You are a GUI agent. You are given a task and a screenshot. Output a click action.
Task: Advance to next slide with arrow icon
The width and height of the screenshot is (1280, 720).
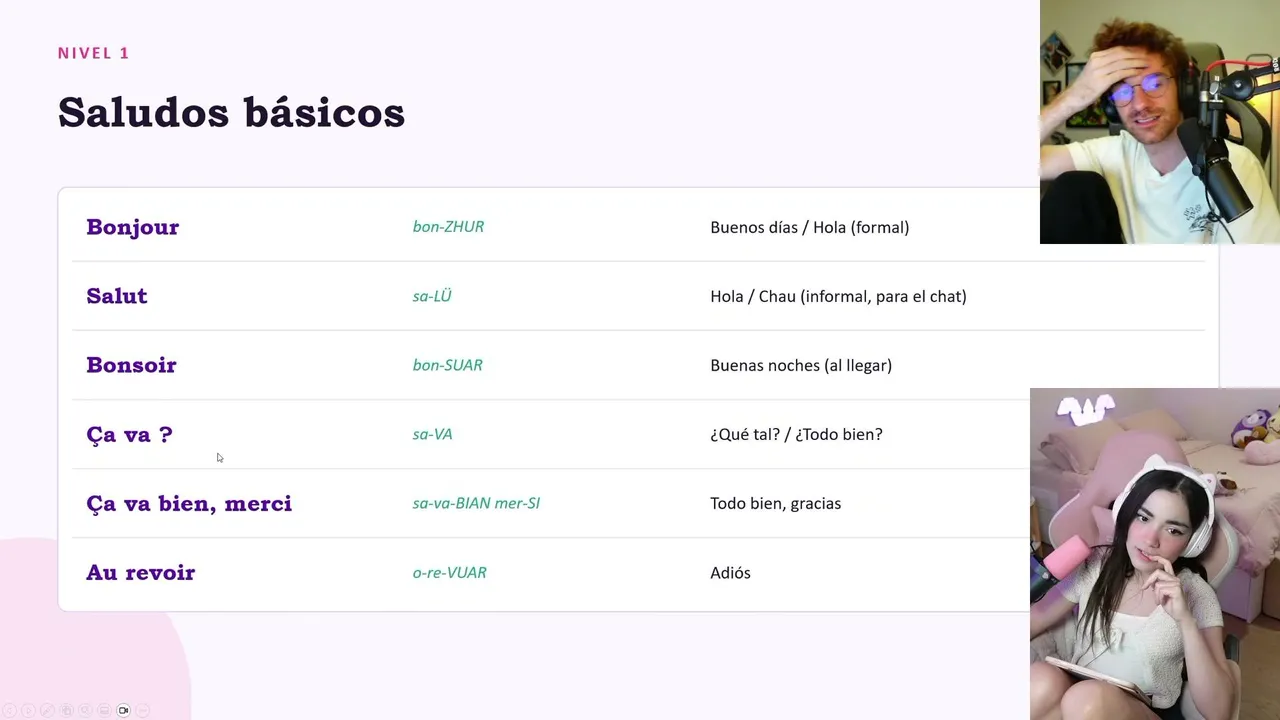click(x=28, y=710)
